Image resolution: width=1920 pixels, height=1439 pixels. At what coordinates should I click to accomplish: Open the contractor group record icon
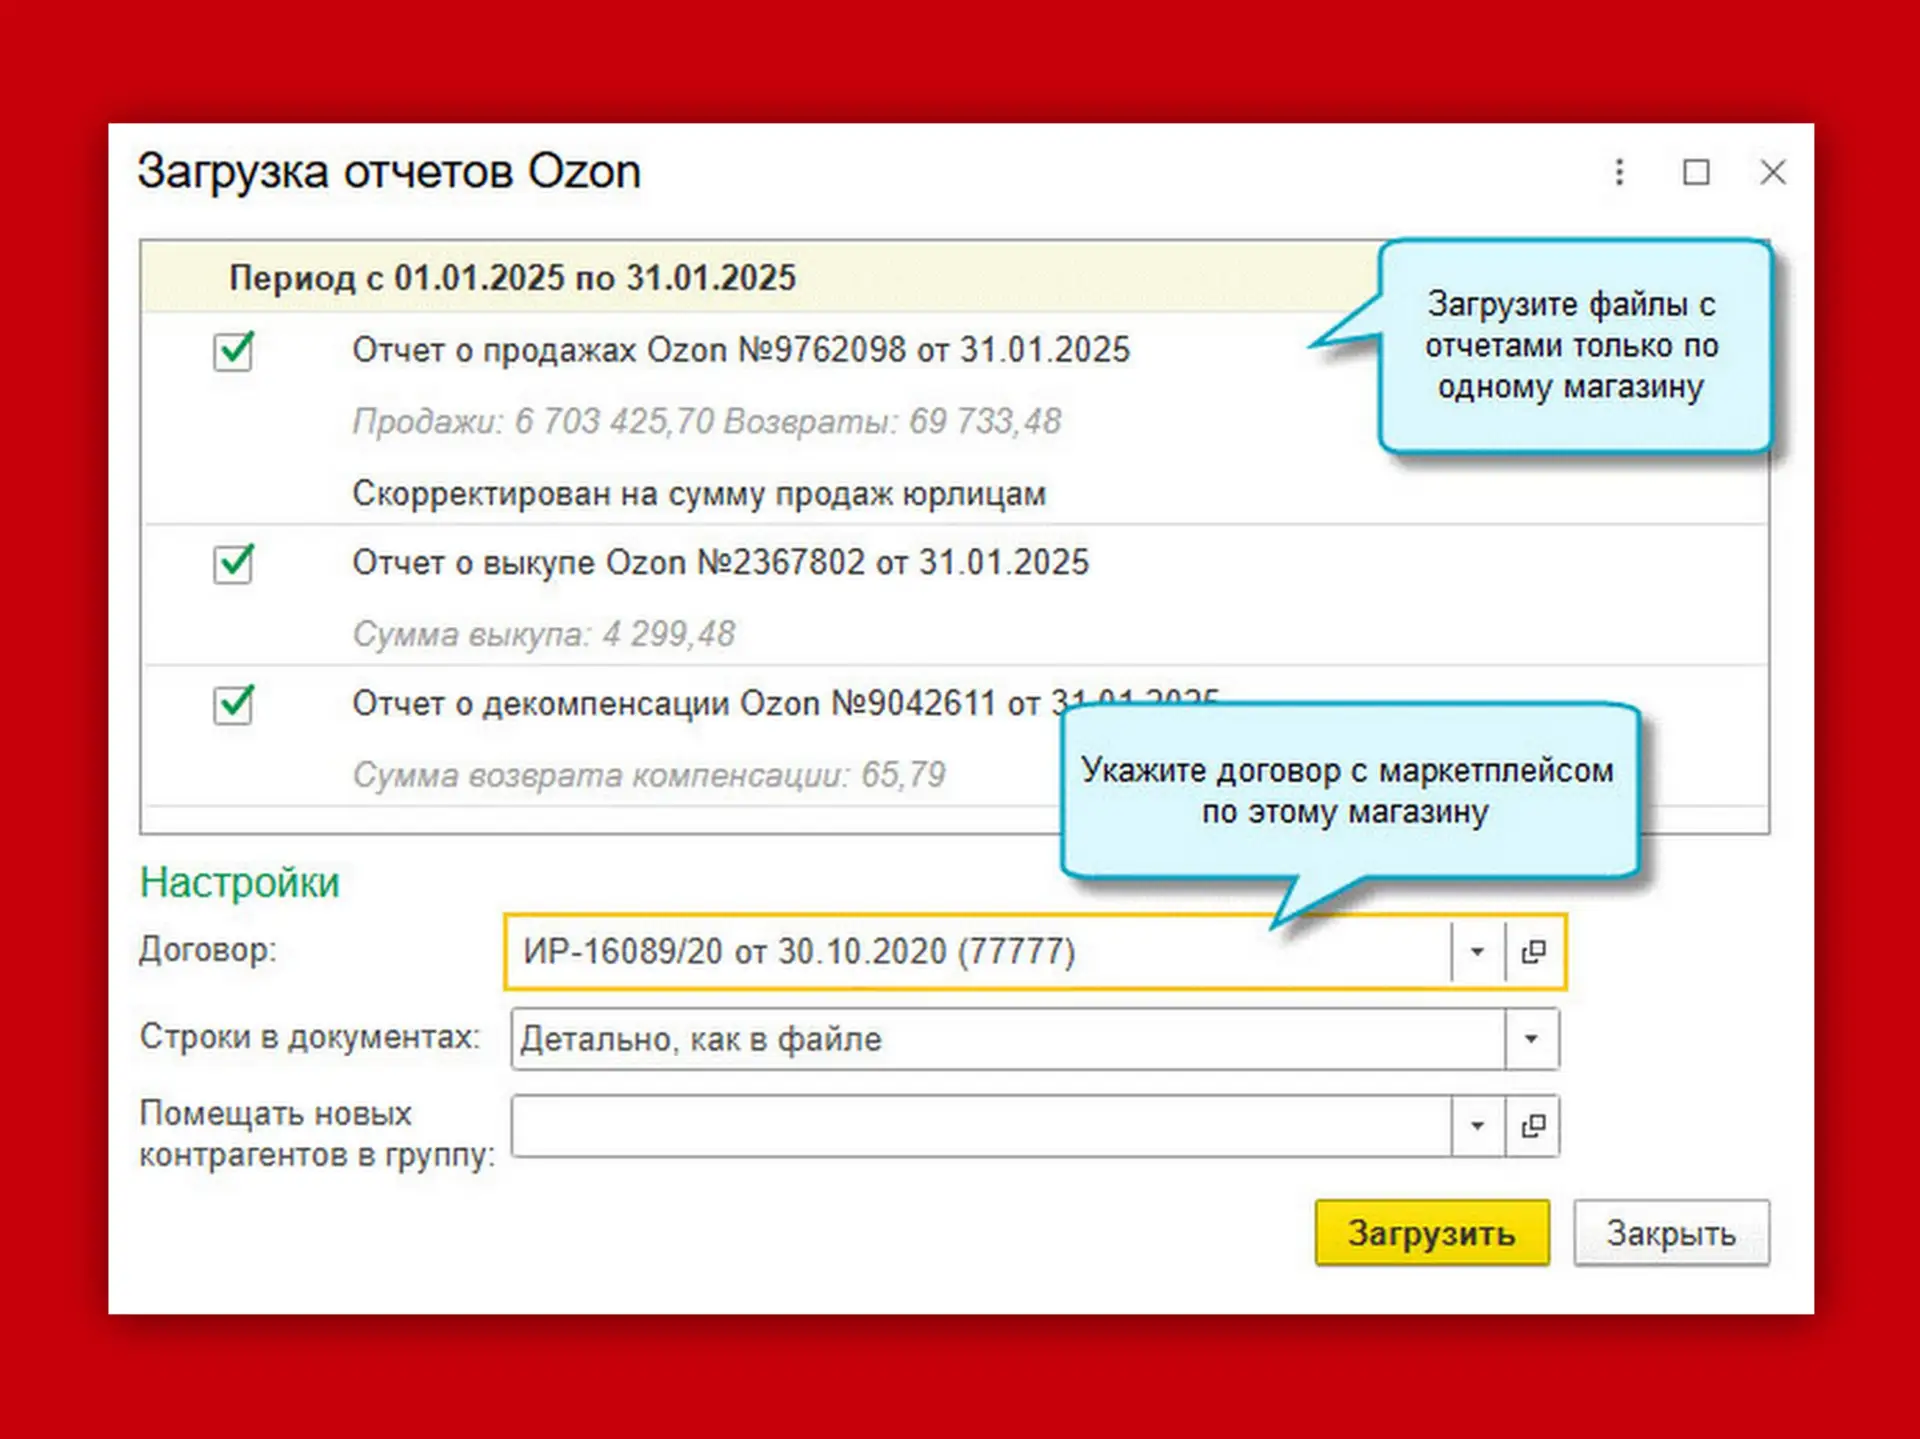1533,1126
